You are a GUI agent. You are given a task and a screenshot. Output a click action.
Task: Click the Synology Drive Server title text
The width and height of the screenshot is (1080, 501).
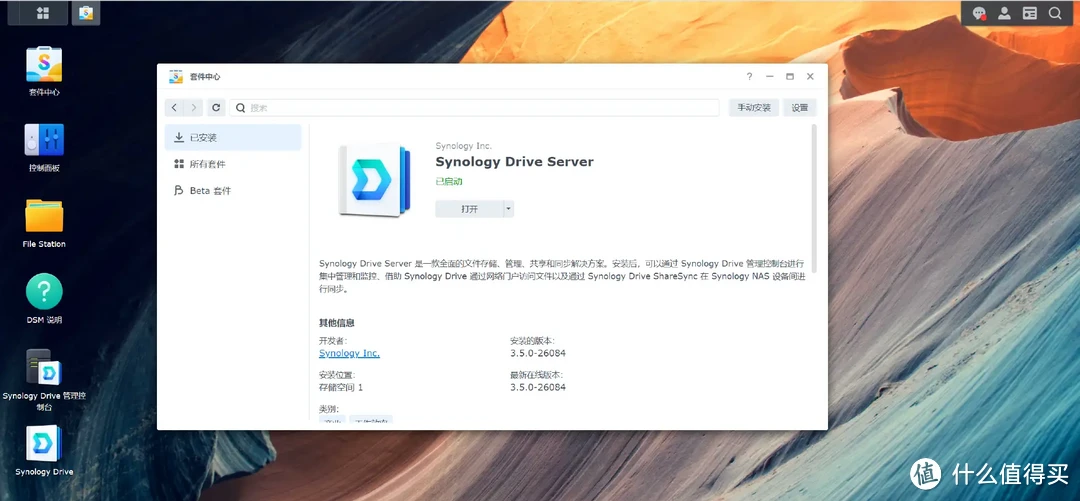tap(515, 162)
